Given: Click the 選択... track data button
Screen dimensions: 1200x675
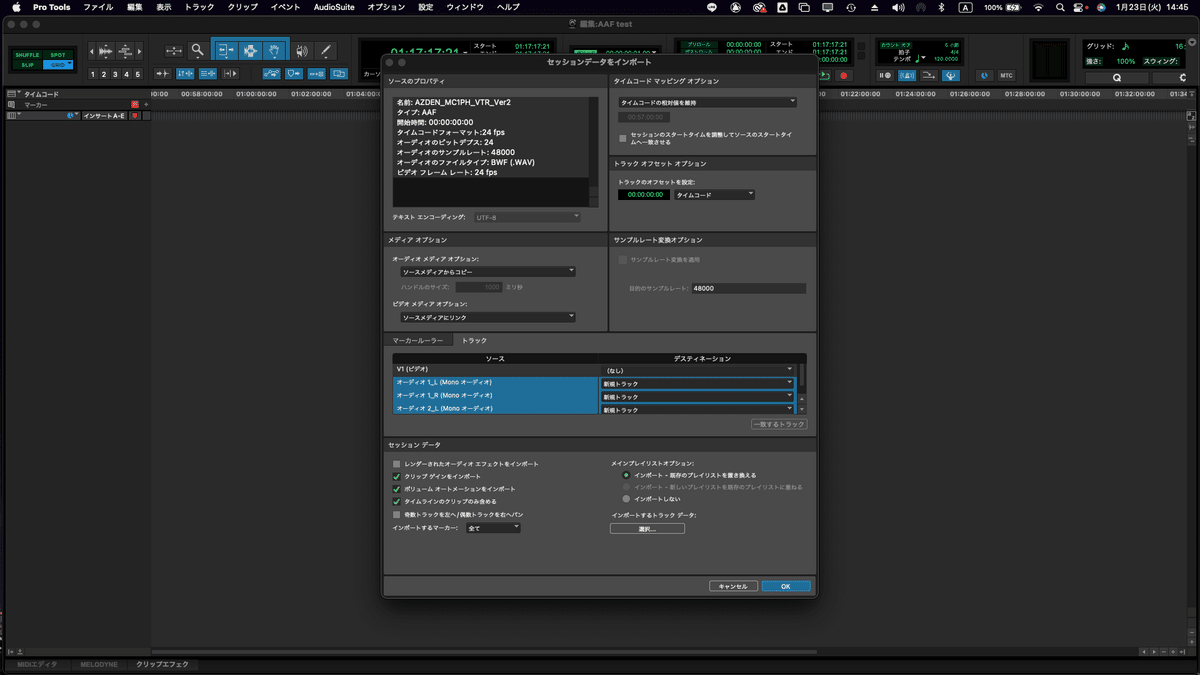Looking at the screenshot, I should click(647, 528).
